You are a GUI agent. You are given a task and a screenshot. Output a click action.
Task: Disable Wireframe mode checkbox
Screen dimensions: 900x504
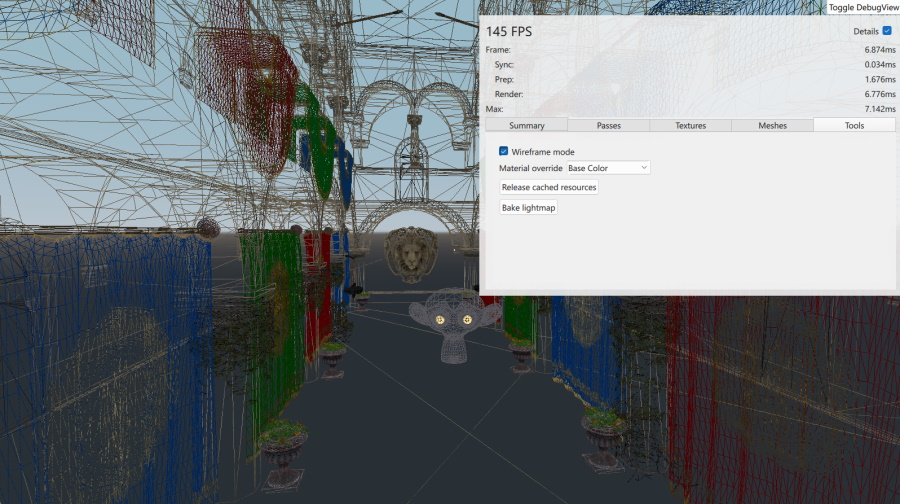tap(504, 151)
